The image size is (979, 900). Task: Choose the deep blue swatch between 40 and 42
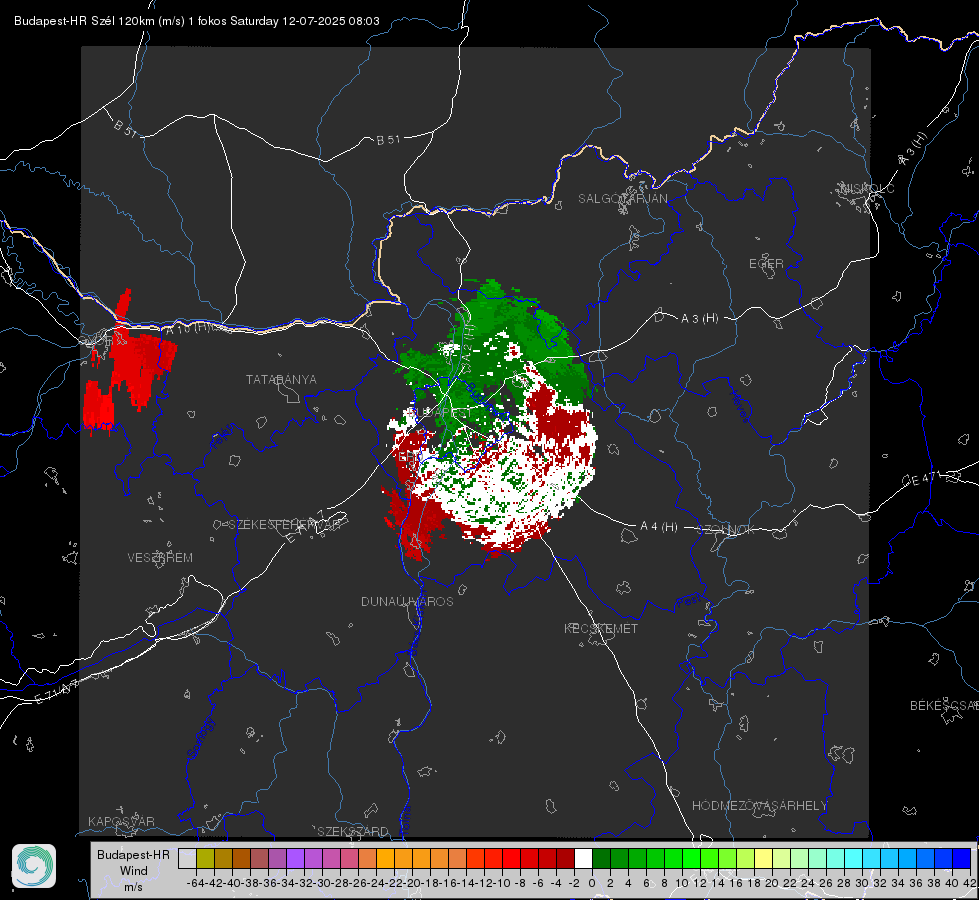click(x=961, y=858)
